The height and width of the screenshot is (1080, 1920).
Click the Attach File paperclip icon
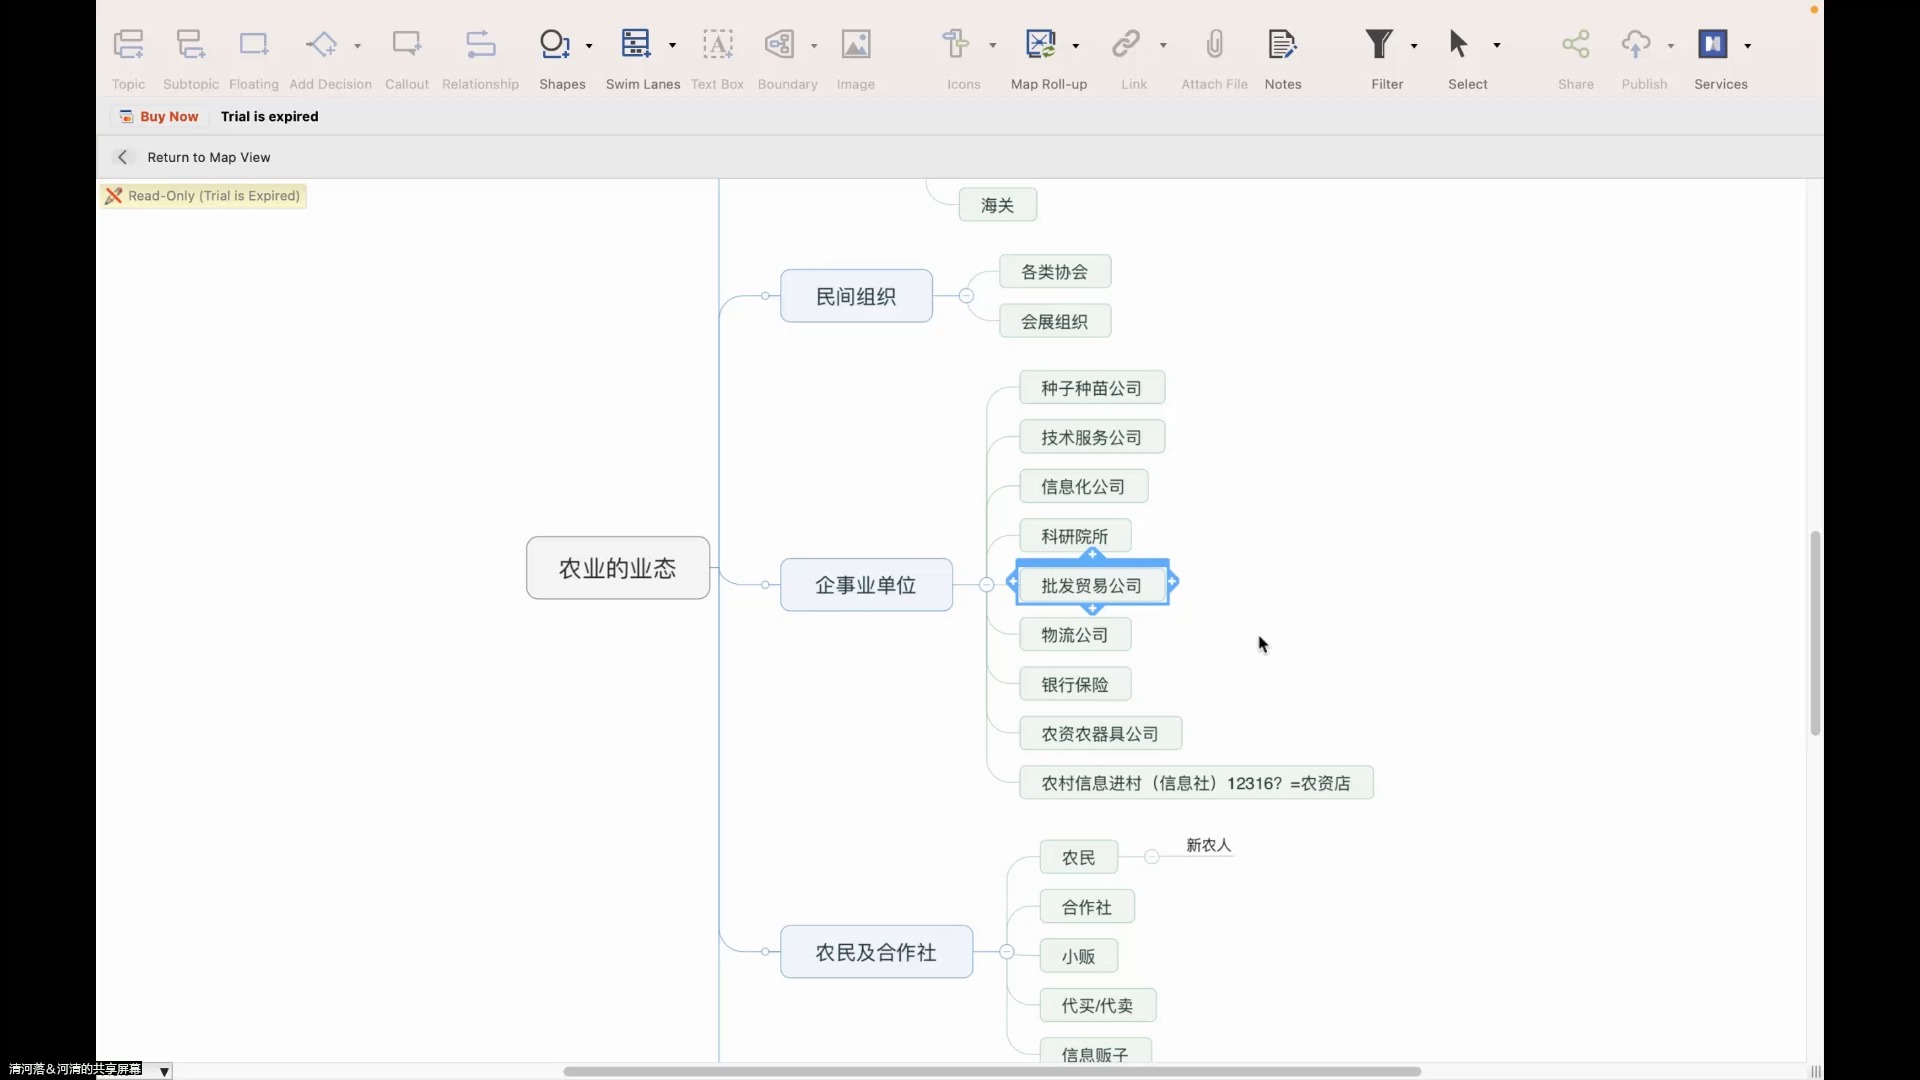pyautogui.click(x=1214, y=45)
